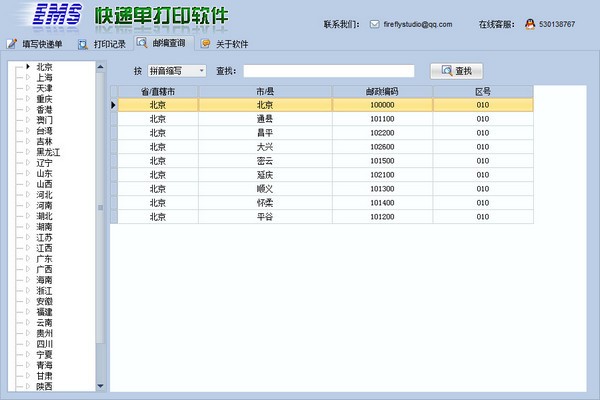Viewport: 600px width, 400px height.
Task: Click the 查找 search text field
Action: click(x=328, y=71)
